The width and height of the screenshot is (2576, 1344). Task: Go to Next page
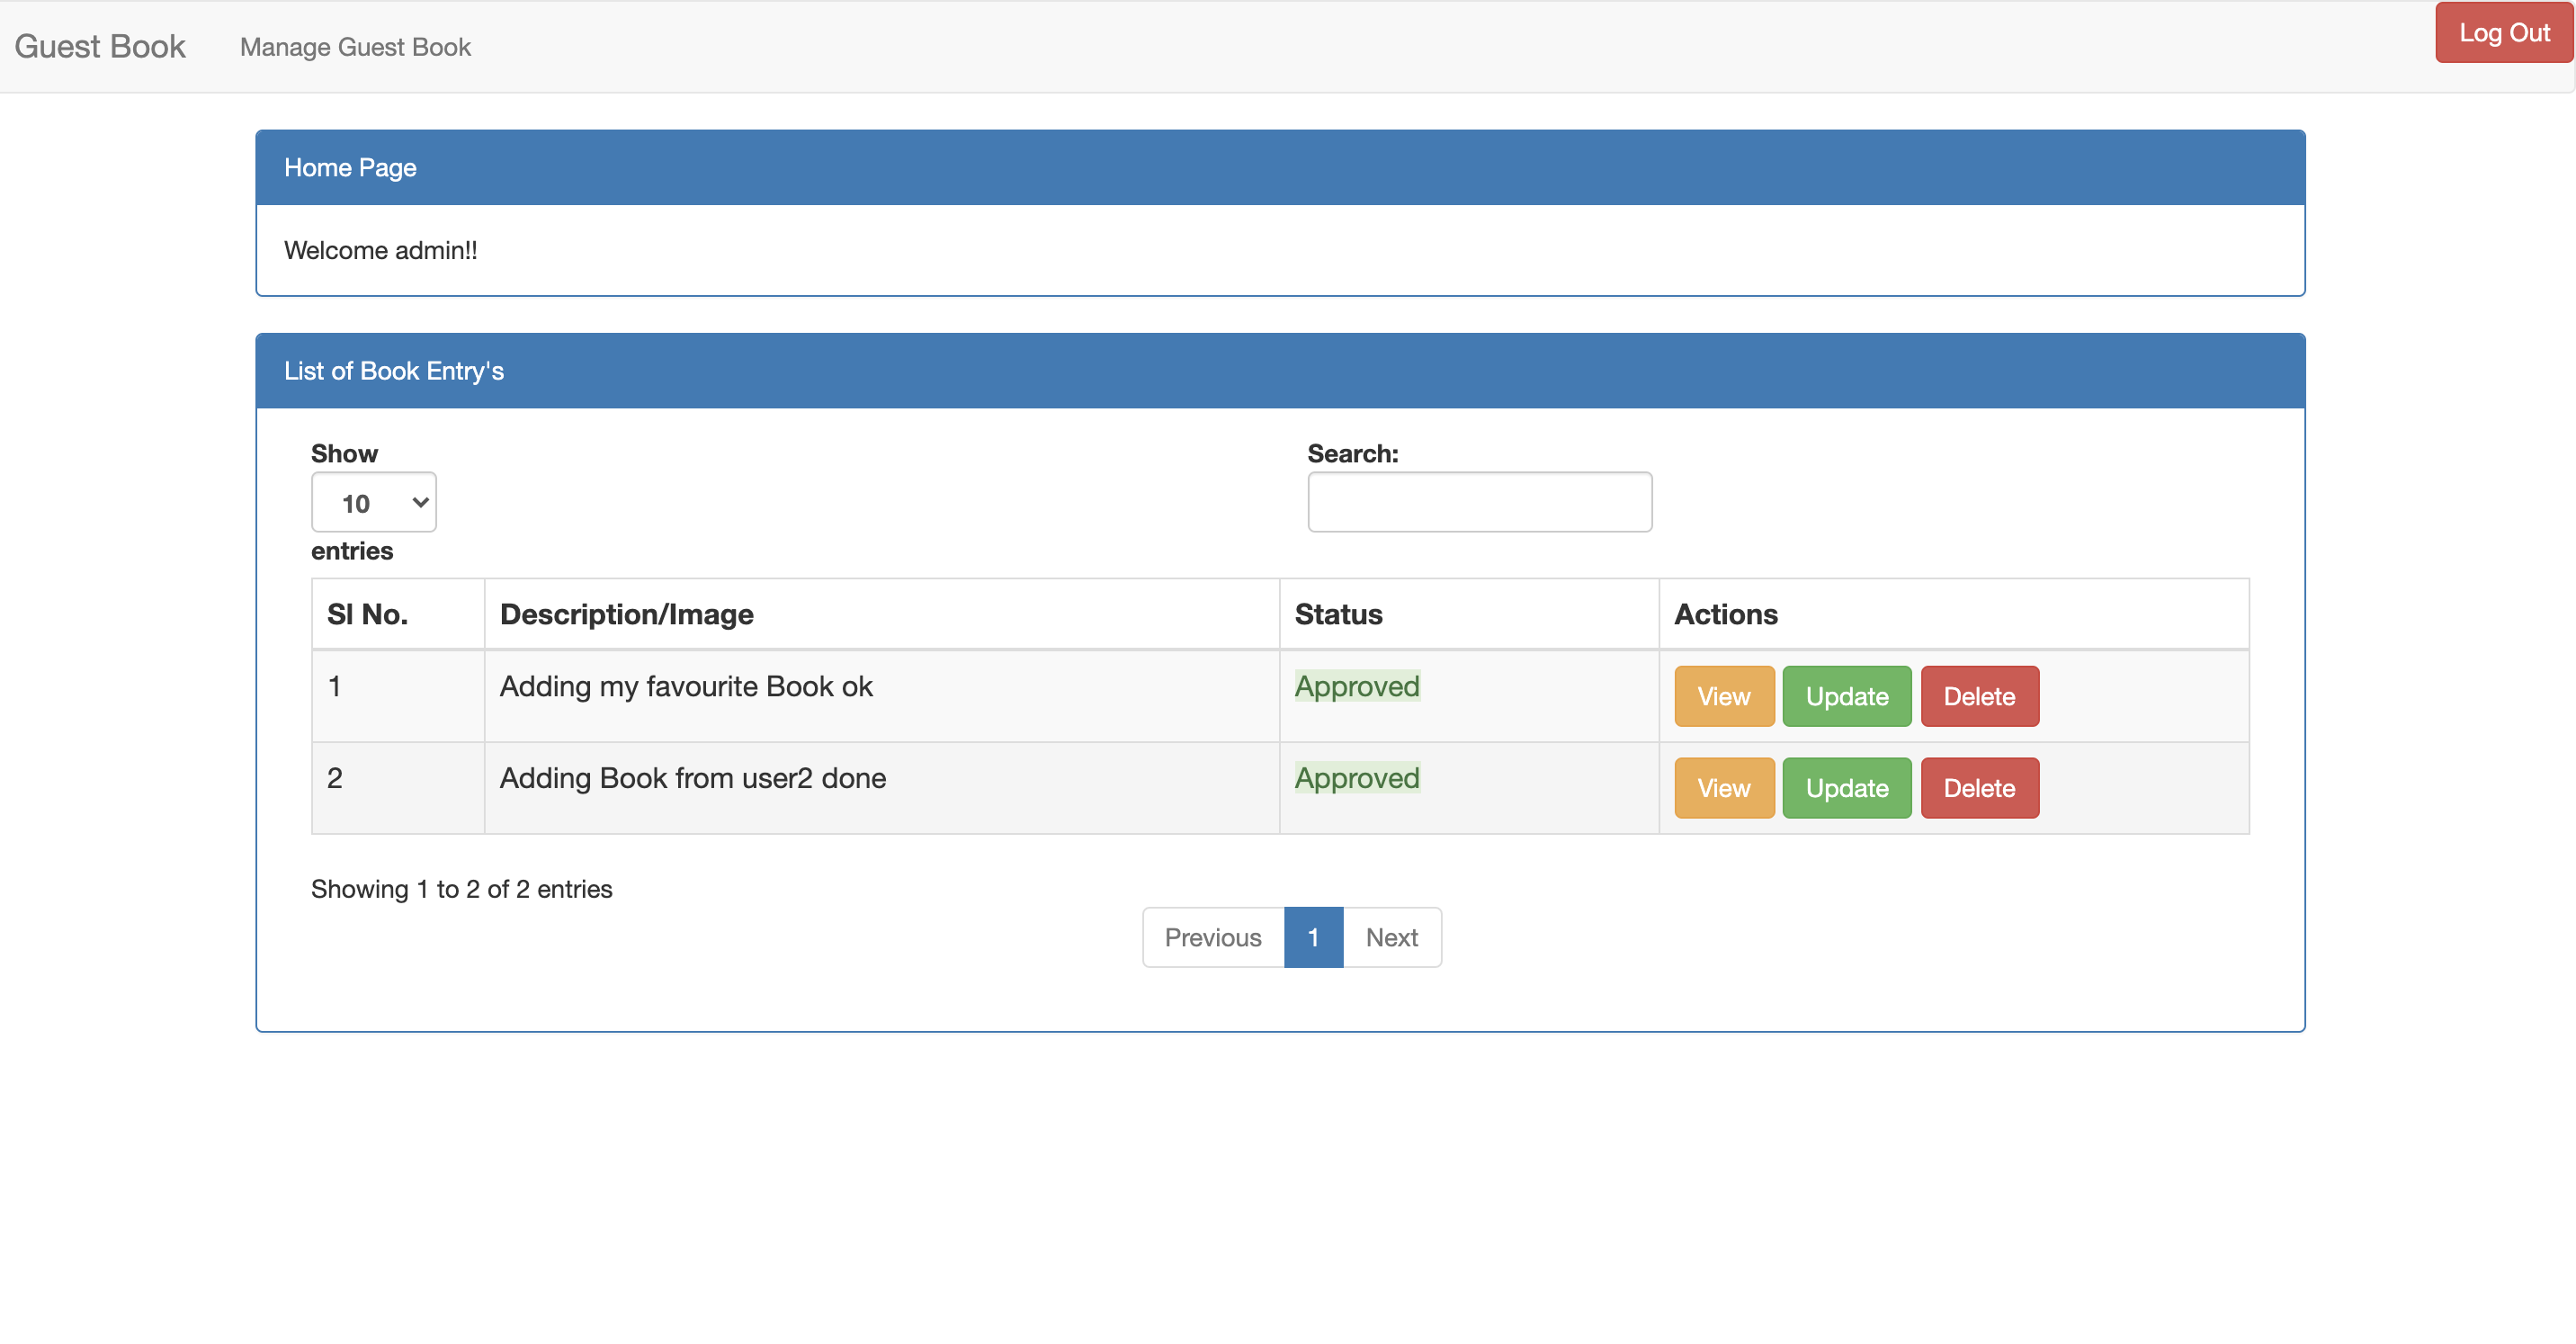1391,938
